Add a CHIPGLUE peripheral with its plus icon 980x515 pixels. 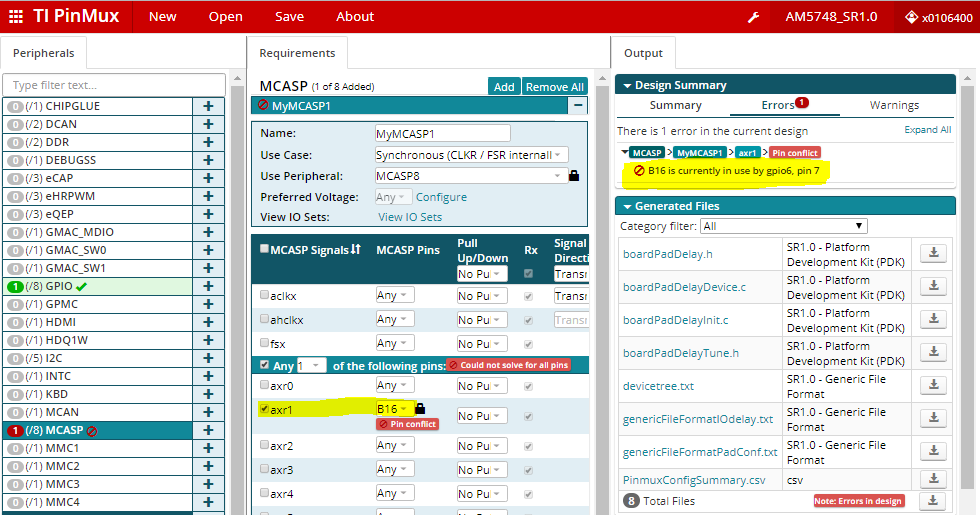[x=208, y=106]
